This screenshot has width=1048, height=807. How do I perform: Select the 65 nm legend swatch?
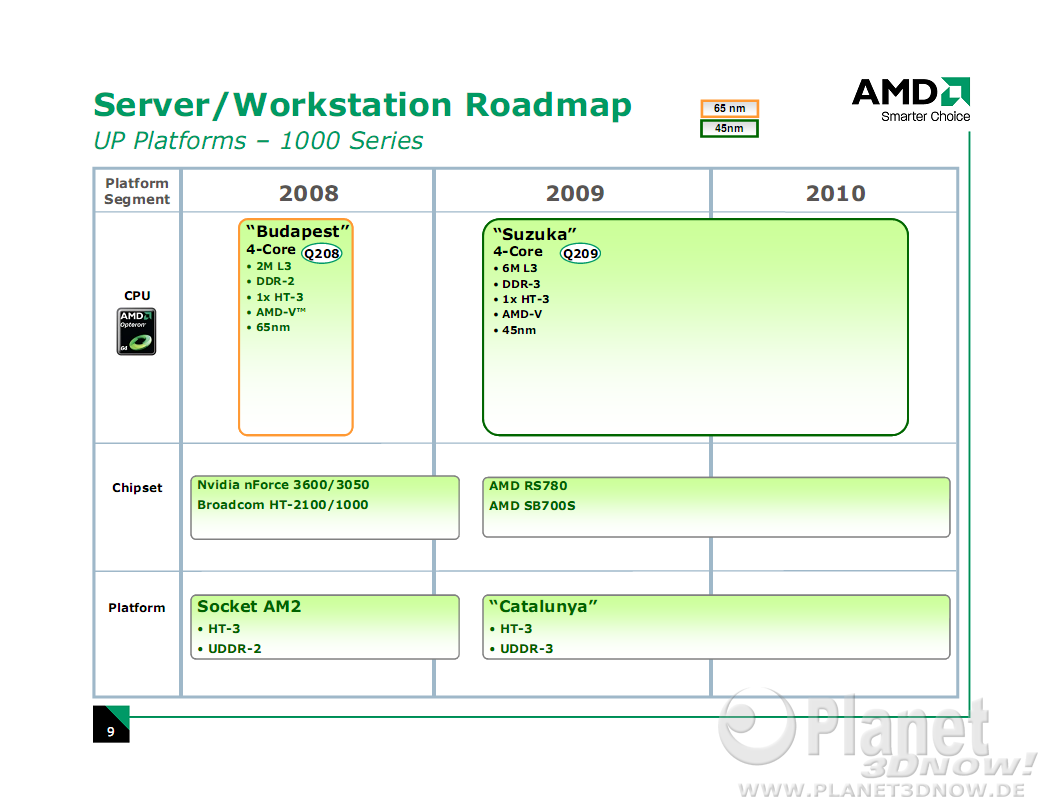click(x=729, y=109)
